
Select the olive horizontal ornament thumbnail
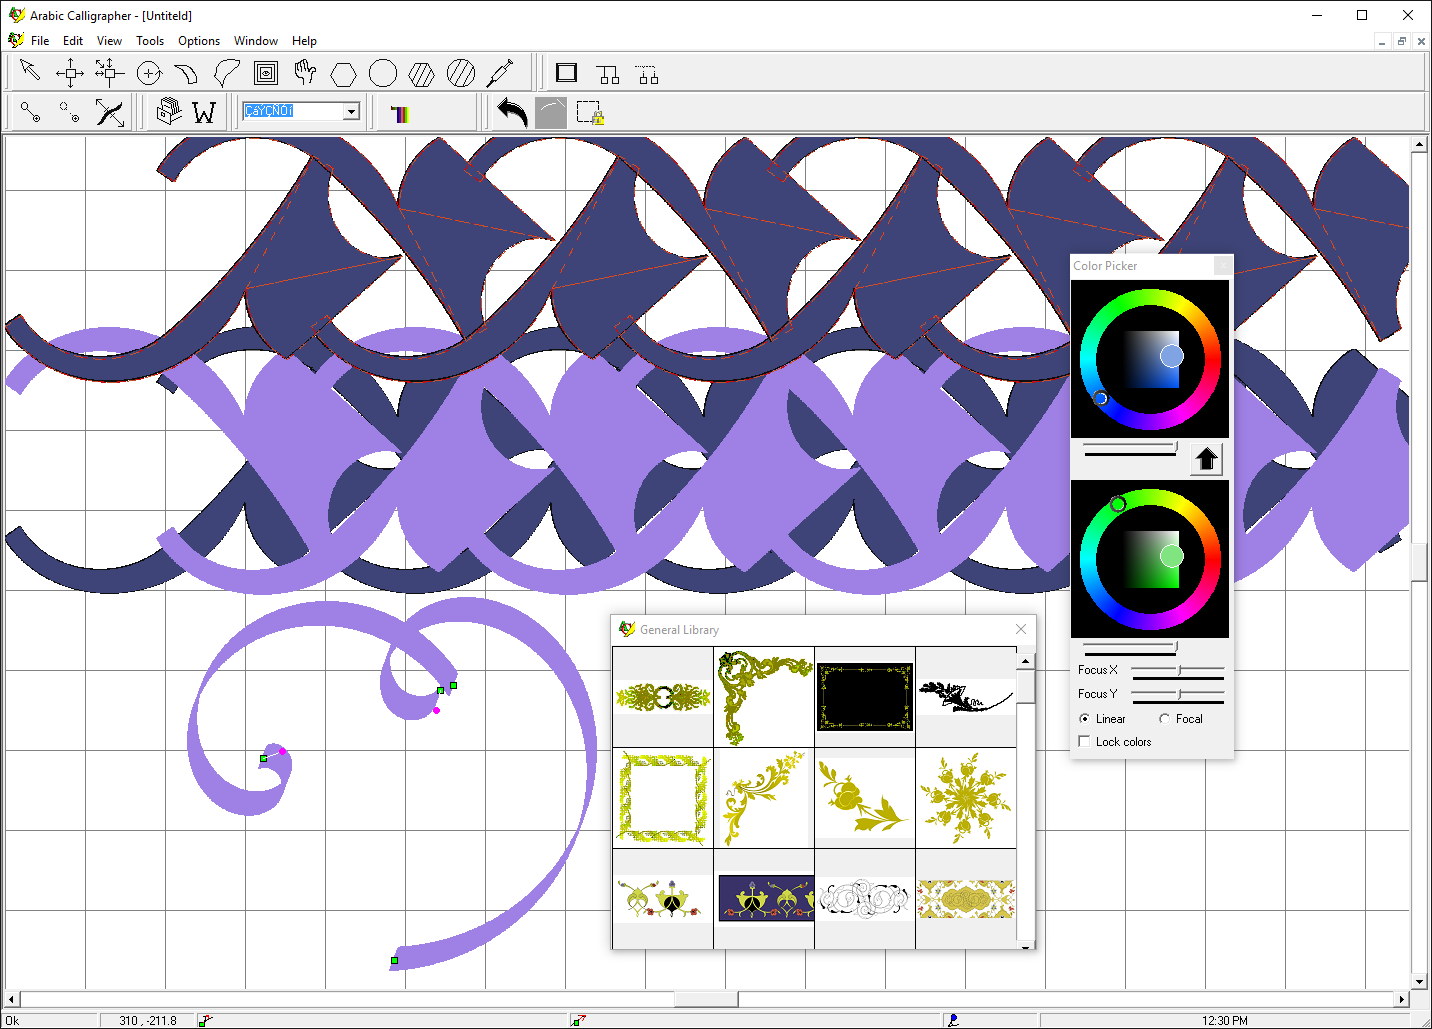click(663, 696)
